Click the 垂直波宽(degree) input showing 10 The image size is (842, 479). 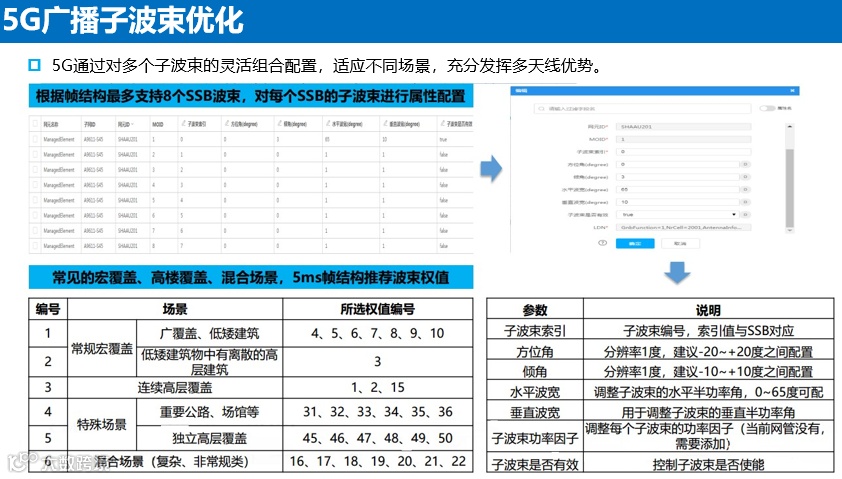[678, 202]
